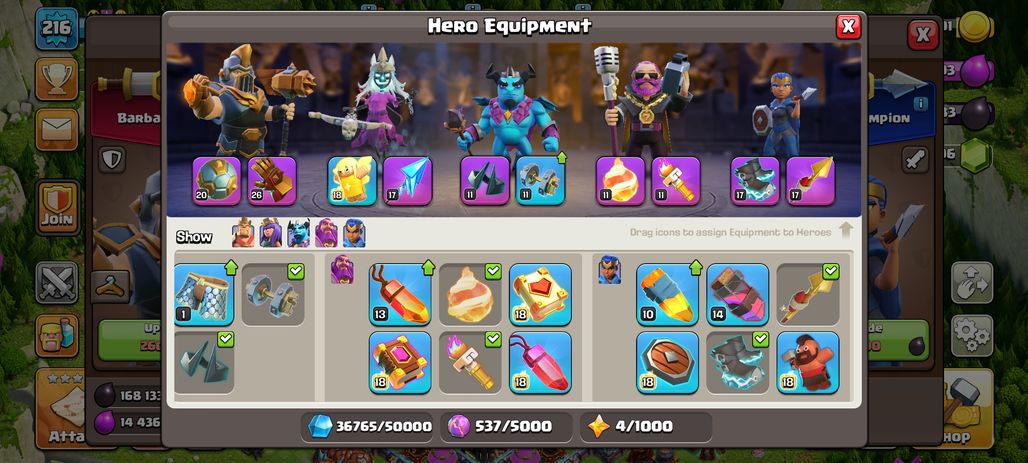The width and height of the screenshot is (1028, 463).
Task: Open Grand Warden's level 11 torch slot
Action: 676,181
